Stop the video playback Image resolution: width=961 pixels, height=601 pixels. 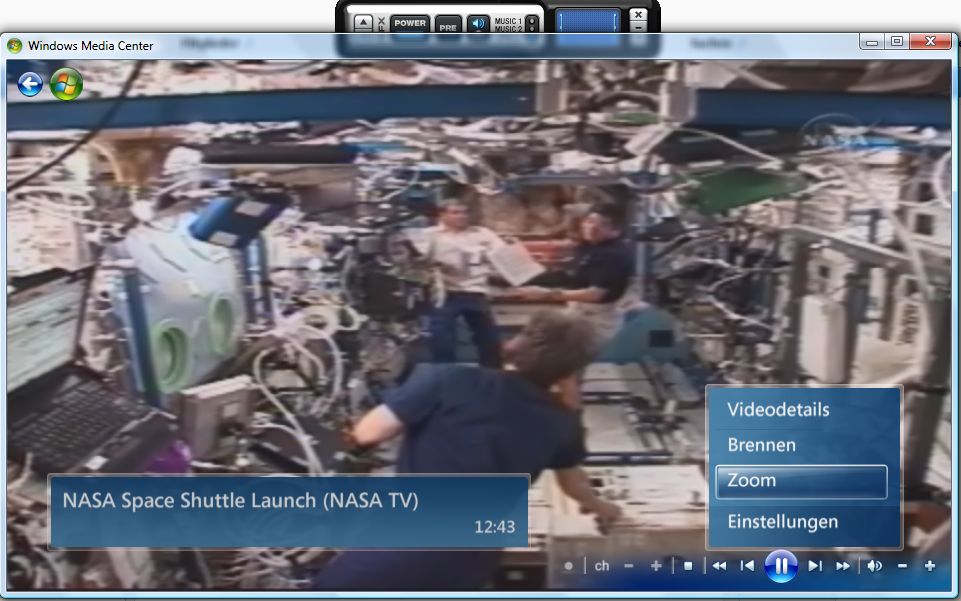[688, 565]
